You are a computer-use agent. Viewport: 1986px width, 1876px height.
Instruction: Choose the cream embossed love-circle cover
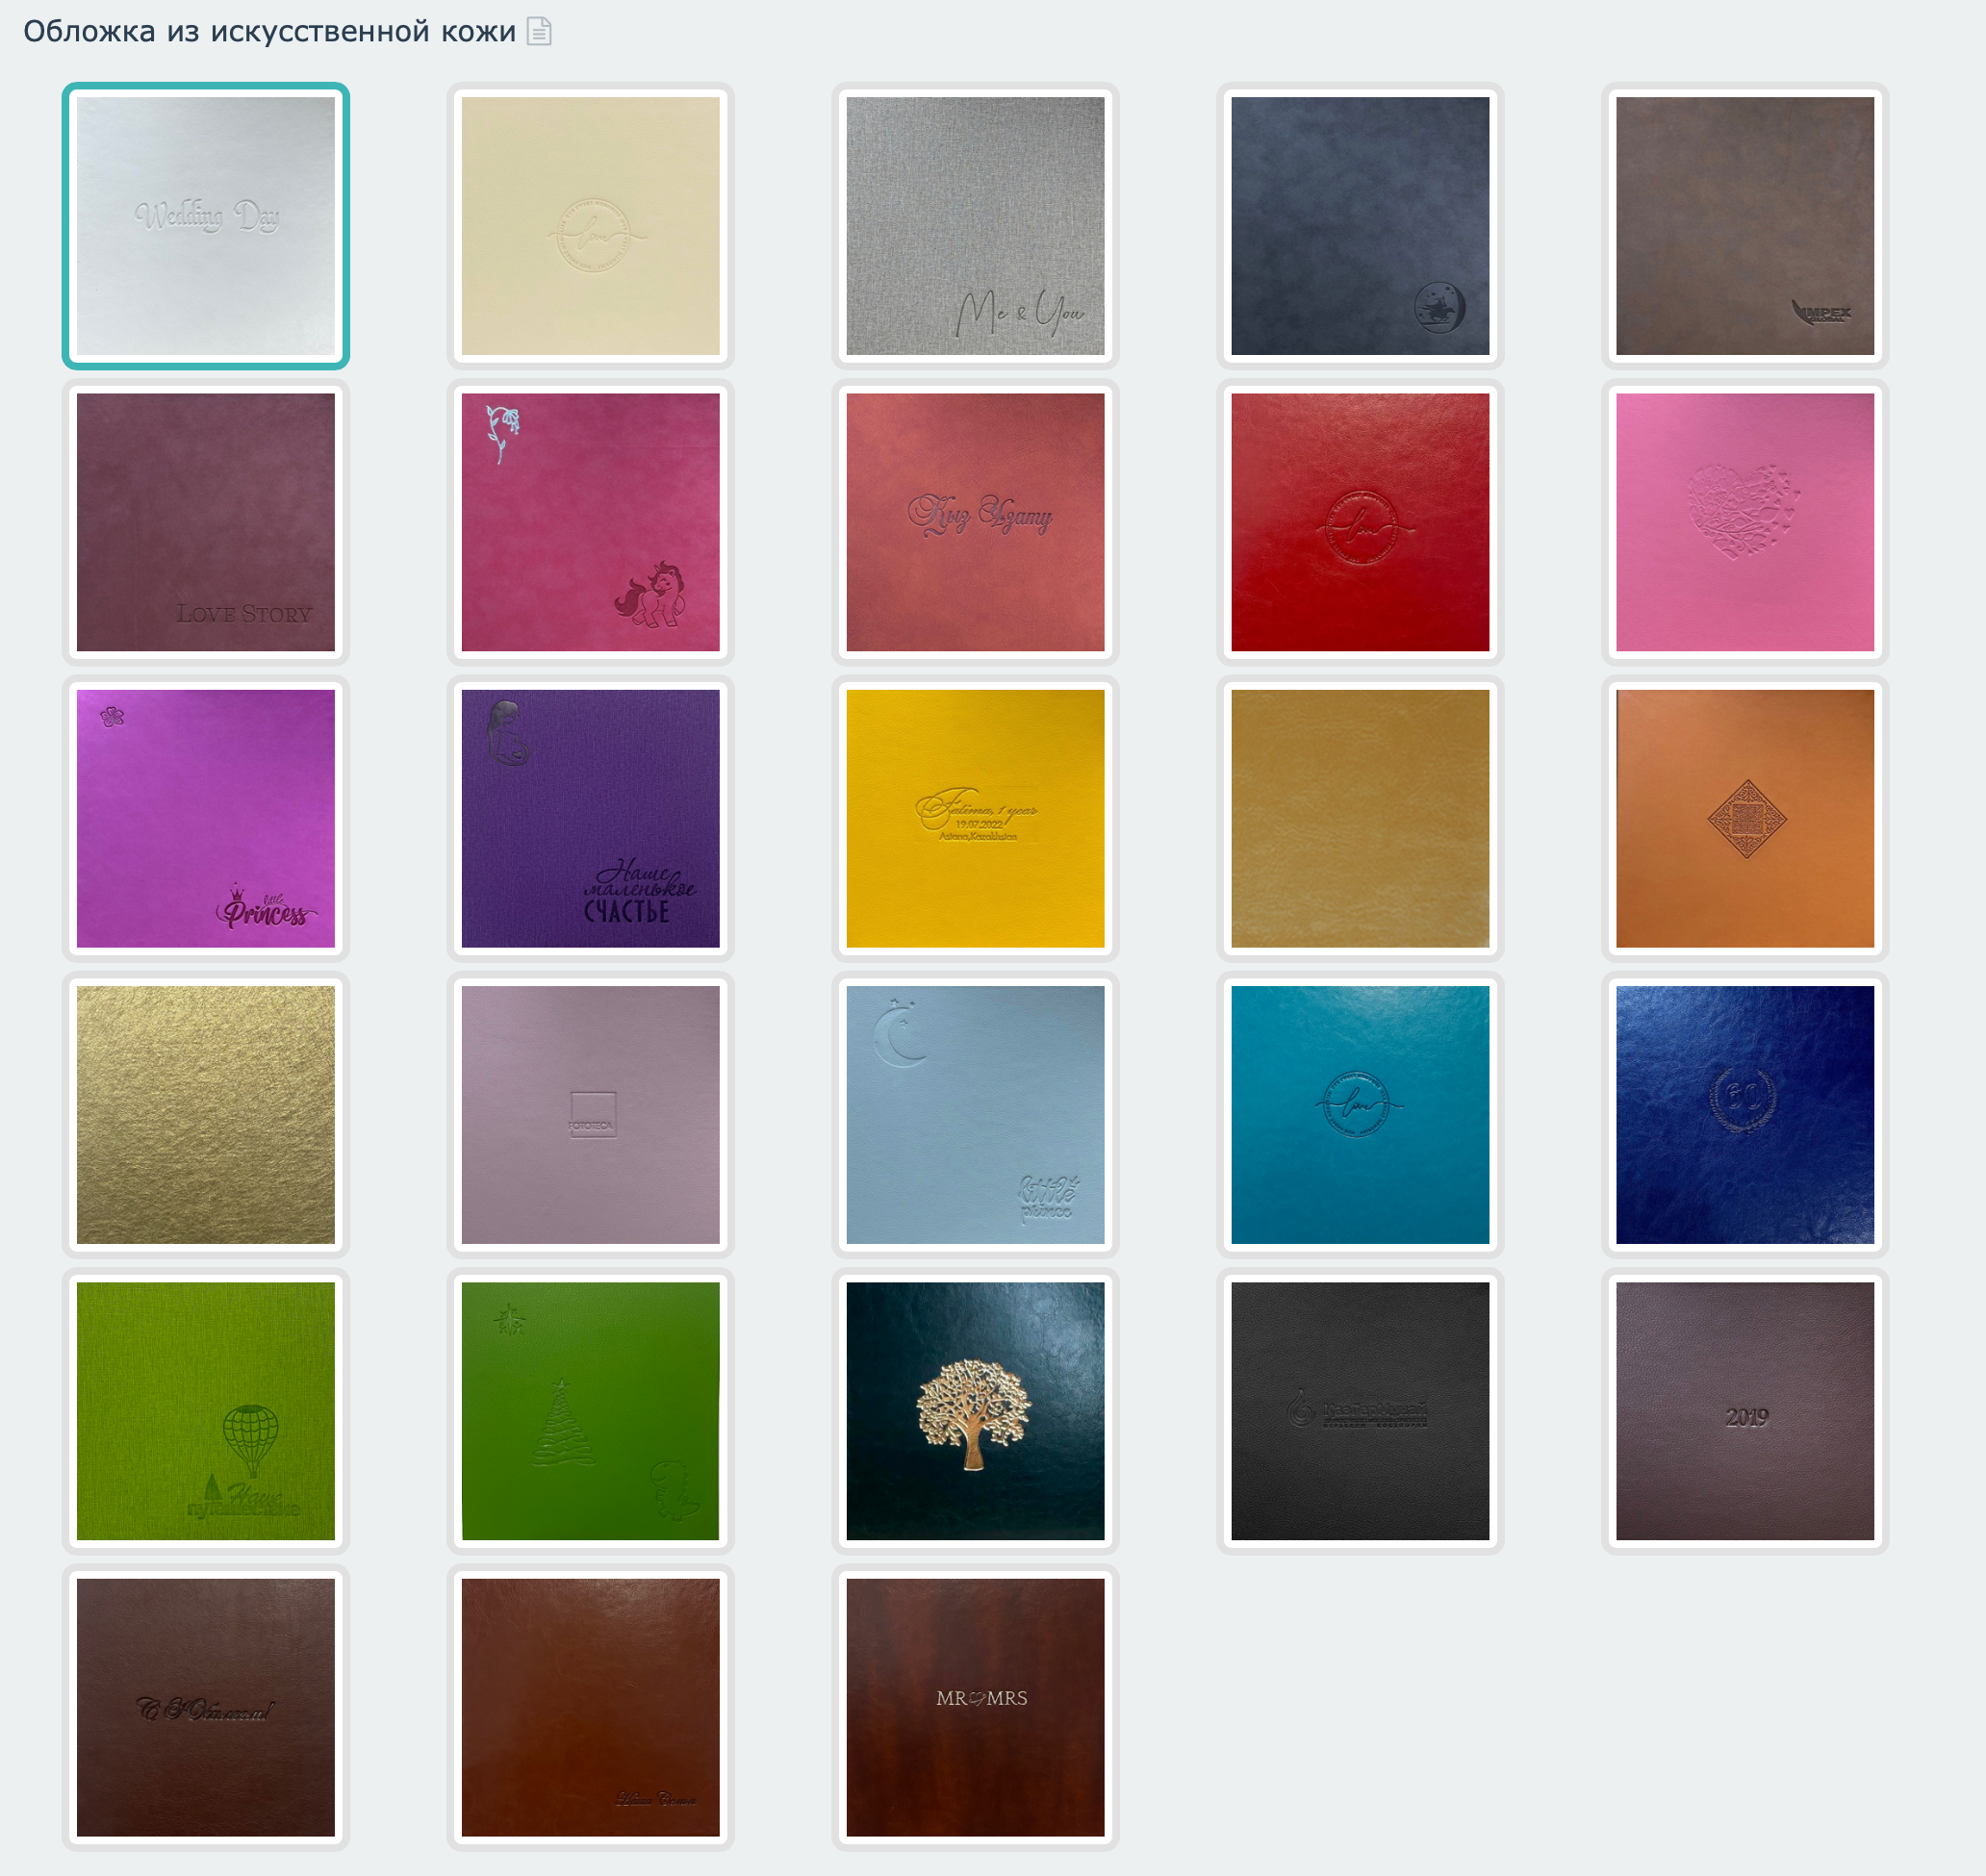click(x=590, y=226)
